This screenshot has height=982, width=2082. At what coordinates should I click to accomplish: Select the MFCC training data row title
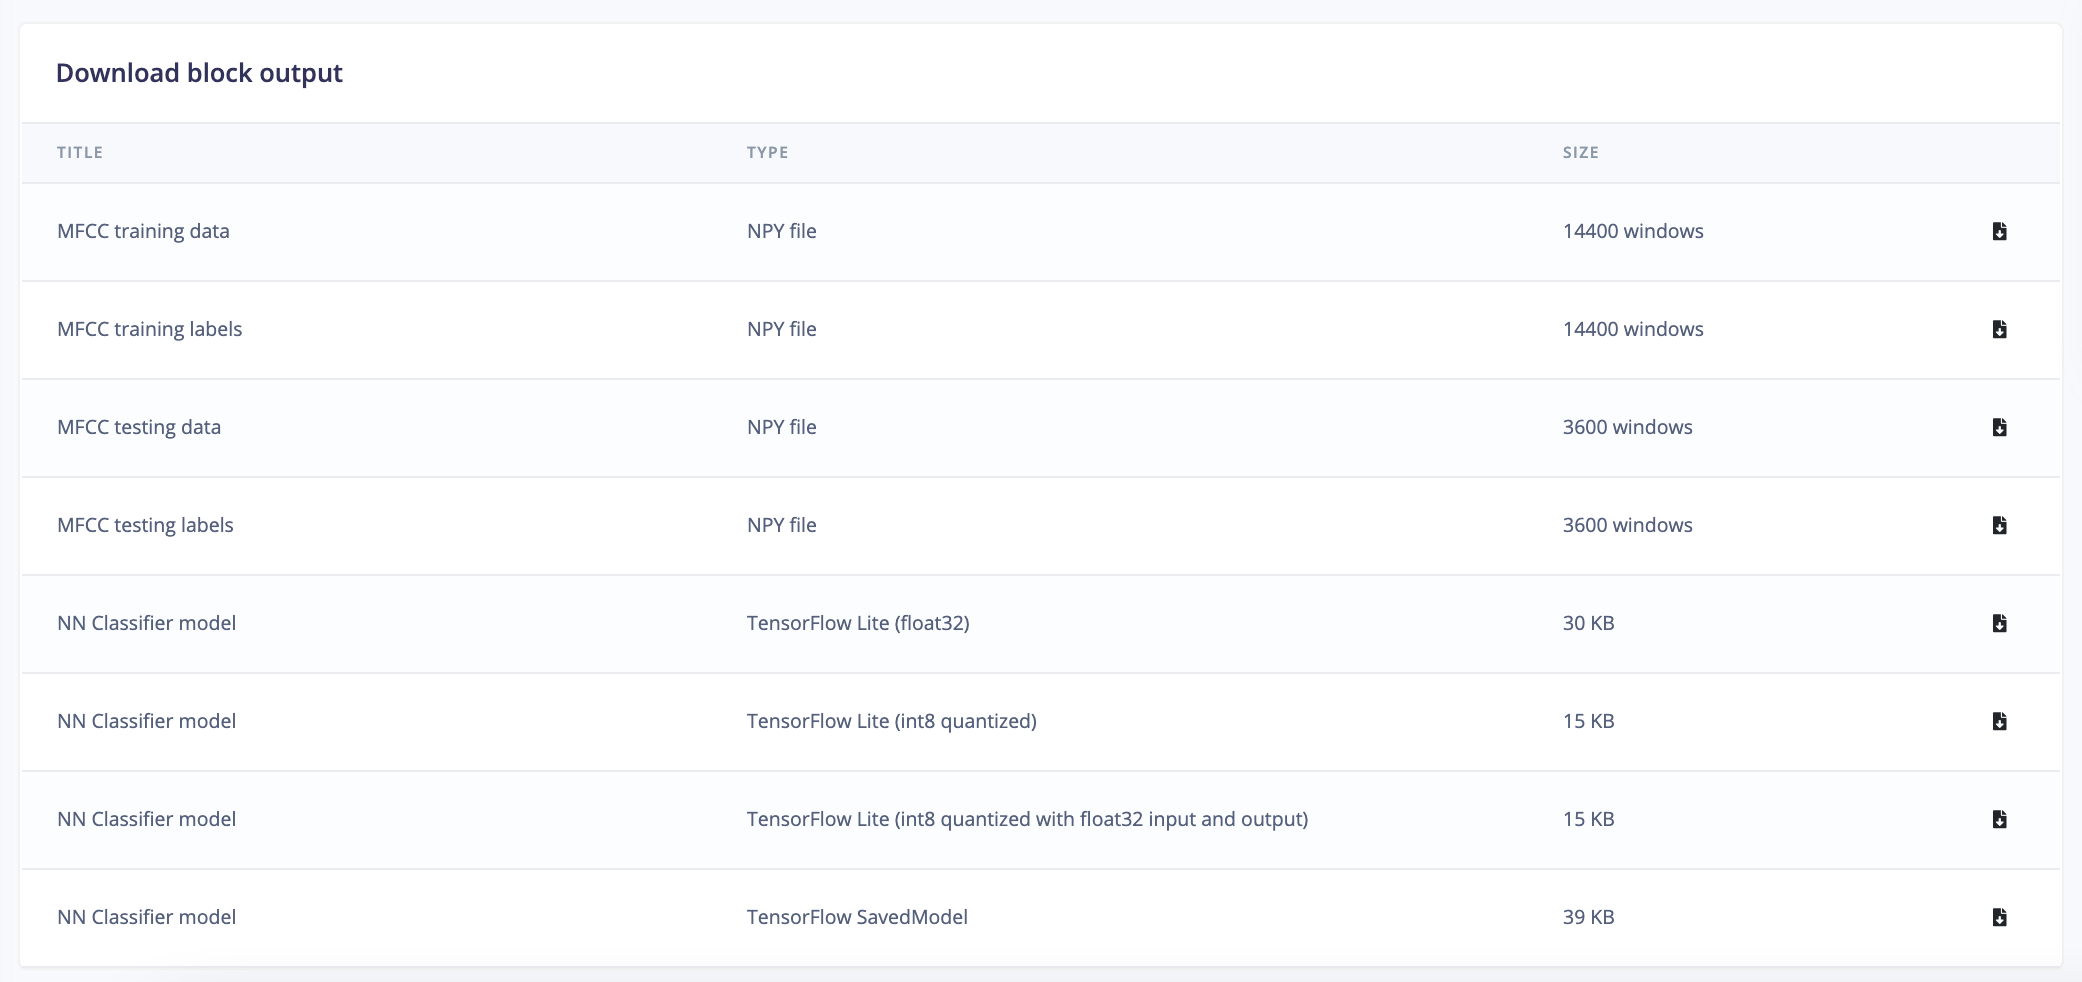click(143, 231)
